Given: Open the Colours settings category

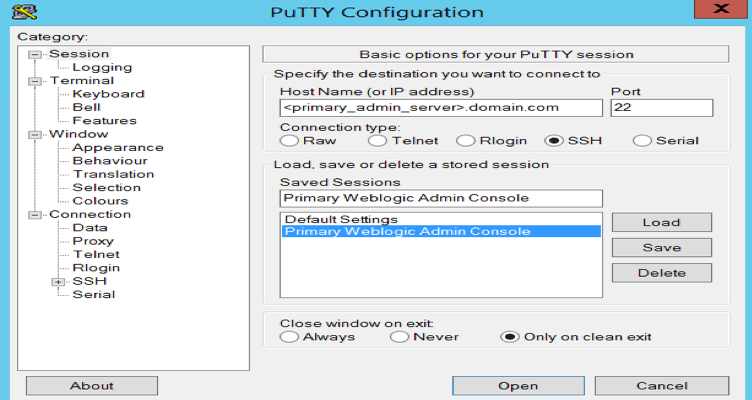Looking at the screenshot, I should click(100, 201).
